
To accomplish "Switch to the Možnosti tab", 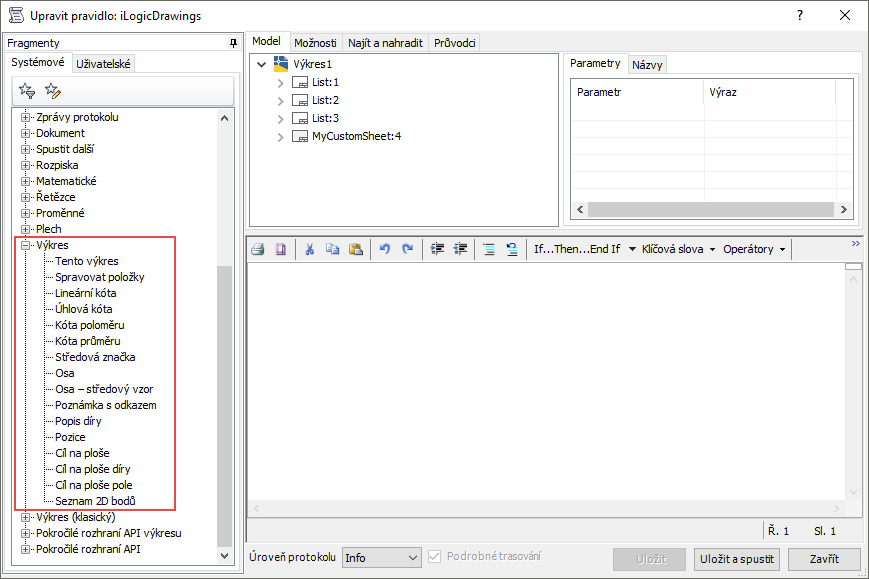I will coord(315,43).
